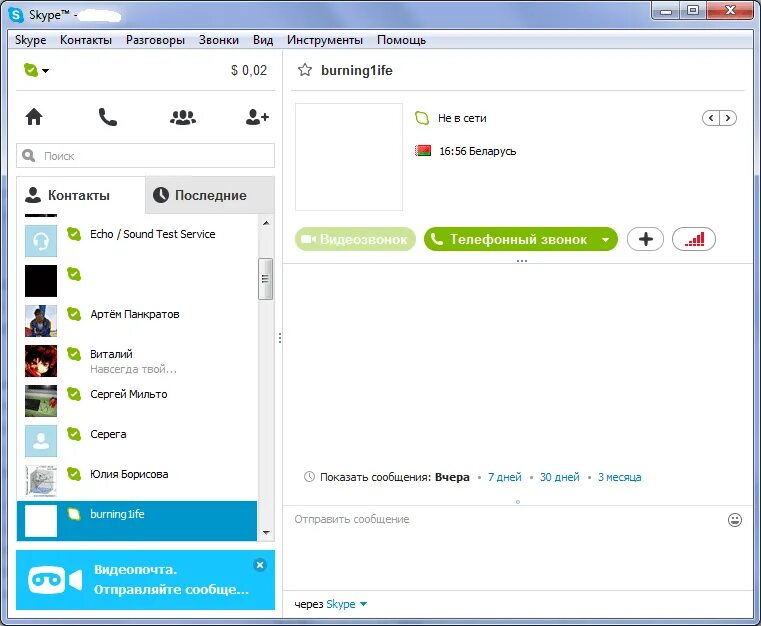The width and height of the screenshot is (761, 626).
Task: Select the burning1ife contact row
Action: [137, 521]
